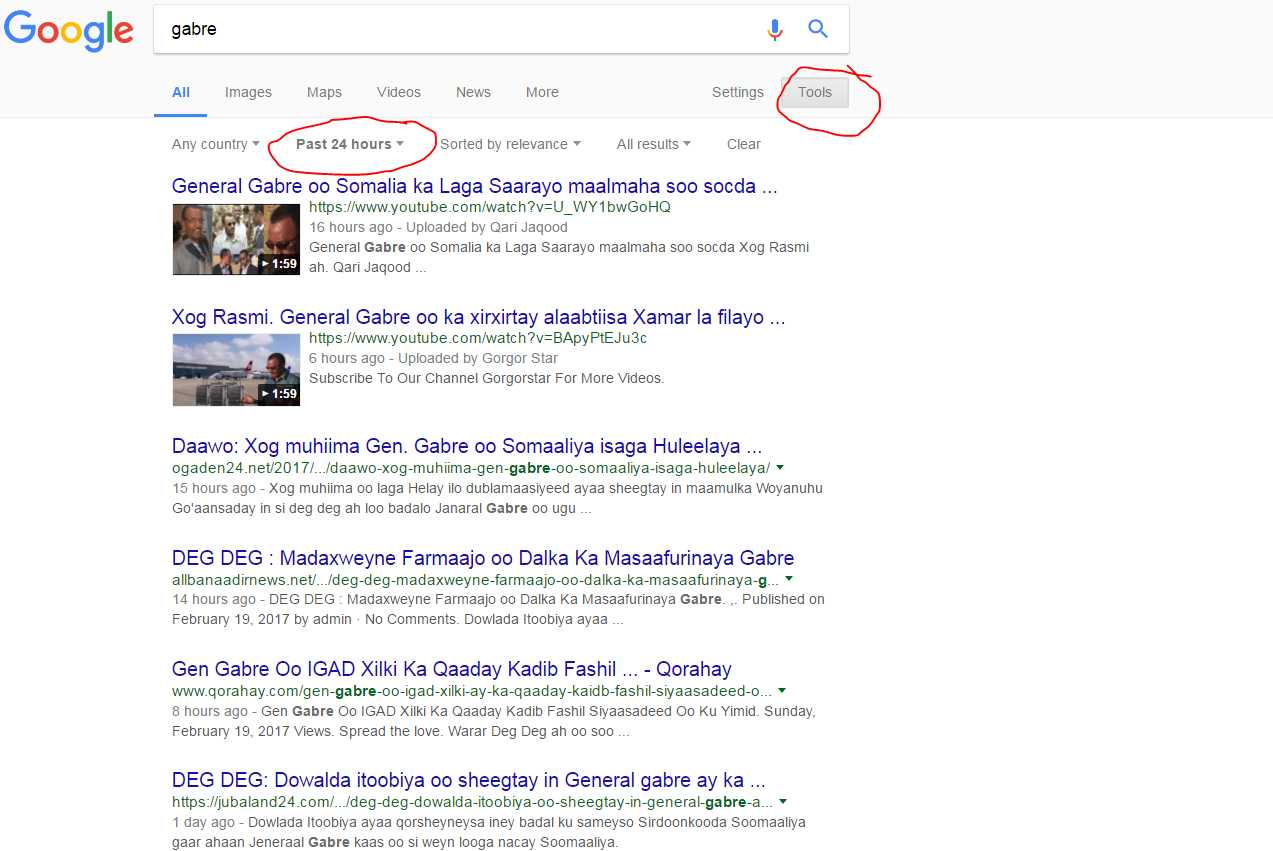Open DEG DEG: Dowalda itoobiya result
The height and width of the screenshot is (851, 1273).
tap(469, 780)
